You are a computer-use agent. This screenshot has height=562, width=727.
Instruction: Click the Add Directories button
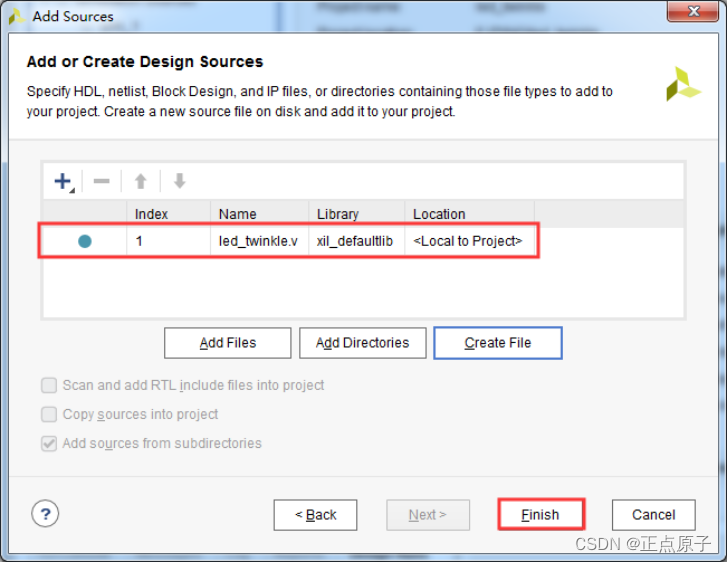(x=363, y=343)
